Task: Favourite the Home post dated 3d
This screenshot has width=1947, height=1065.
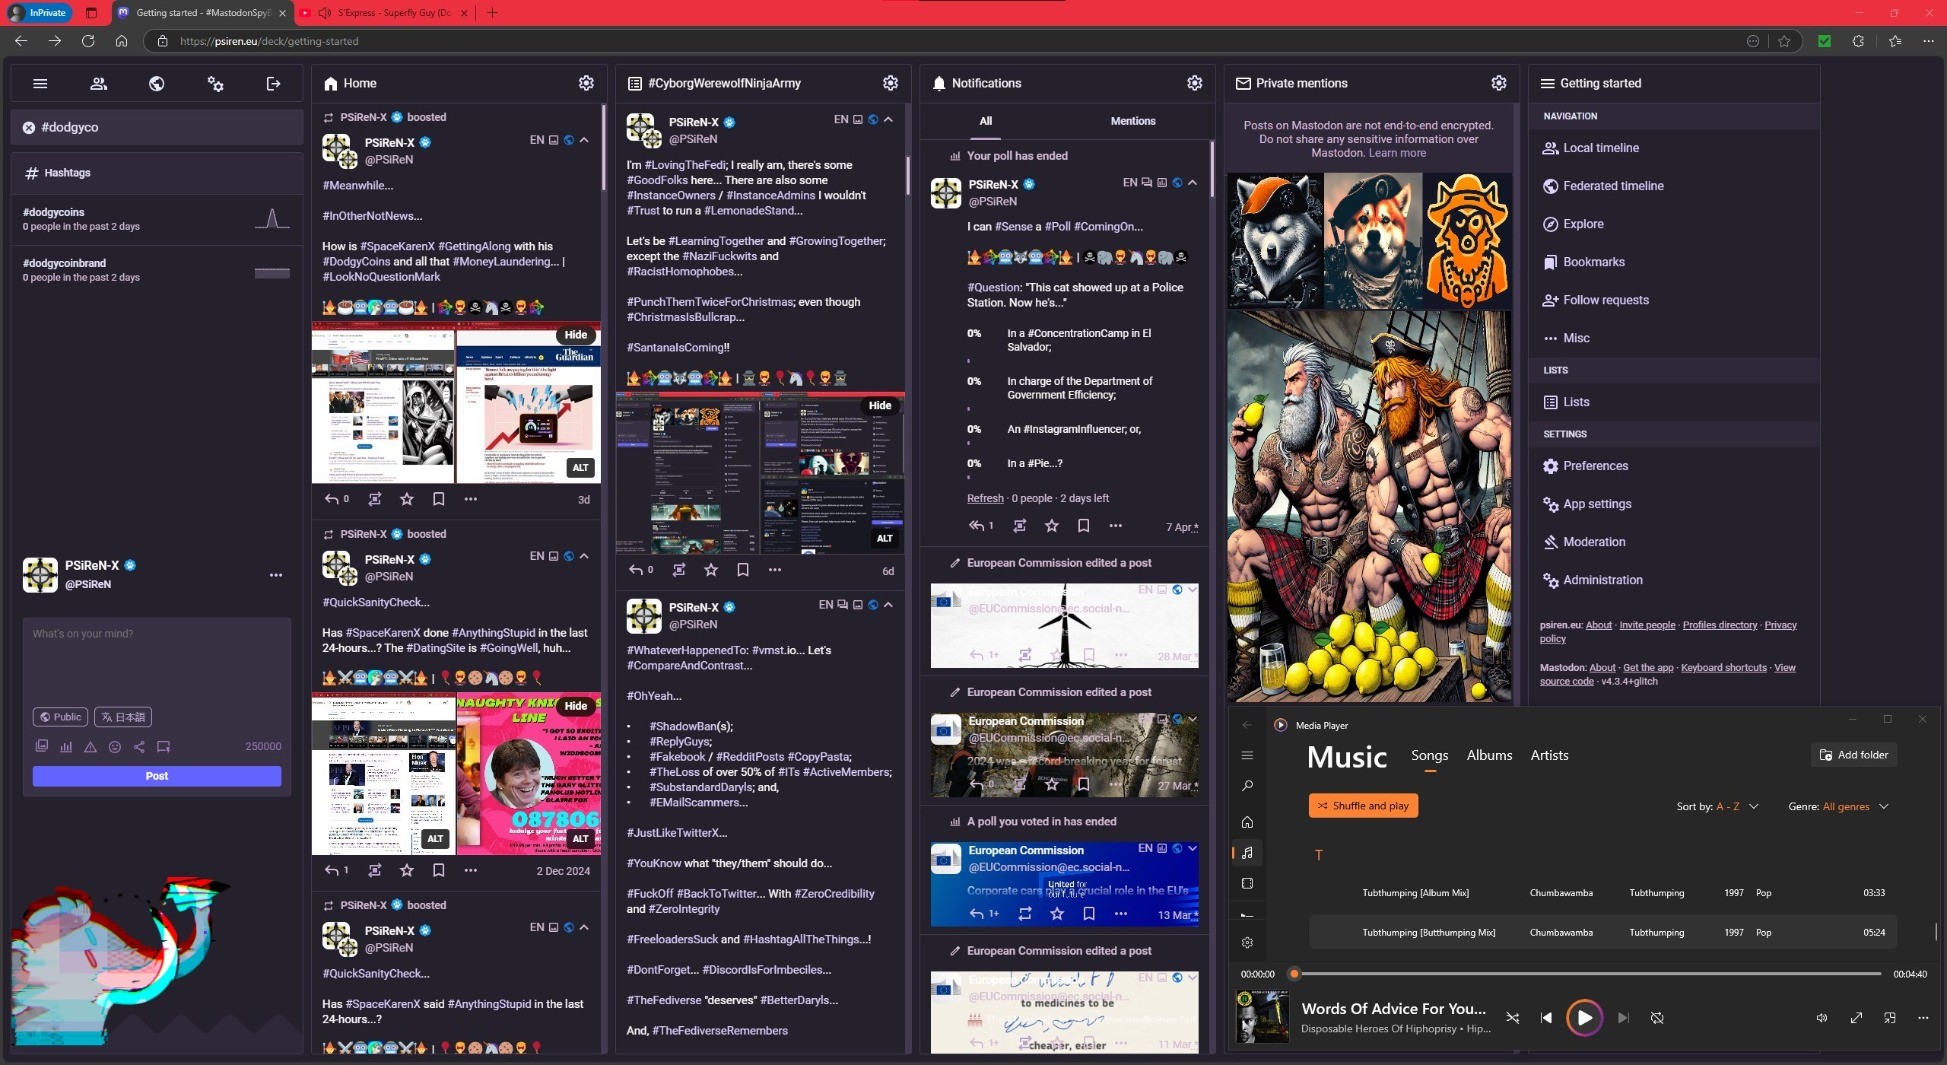Action: coord(406,499)
